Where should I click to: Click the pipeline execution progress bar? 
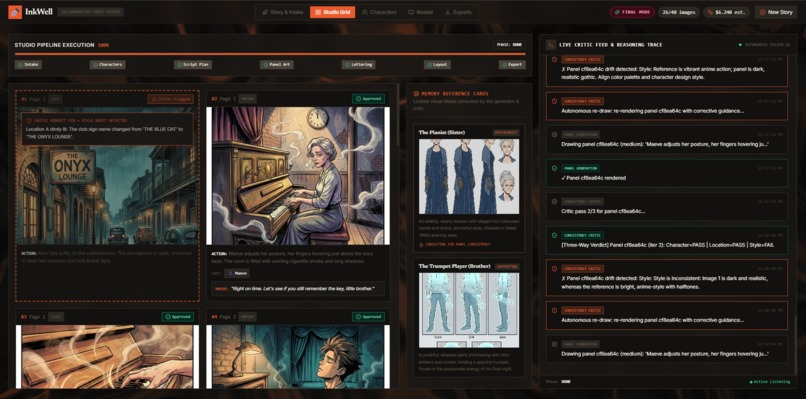click(270, 54)
